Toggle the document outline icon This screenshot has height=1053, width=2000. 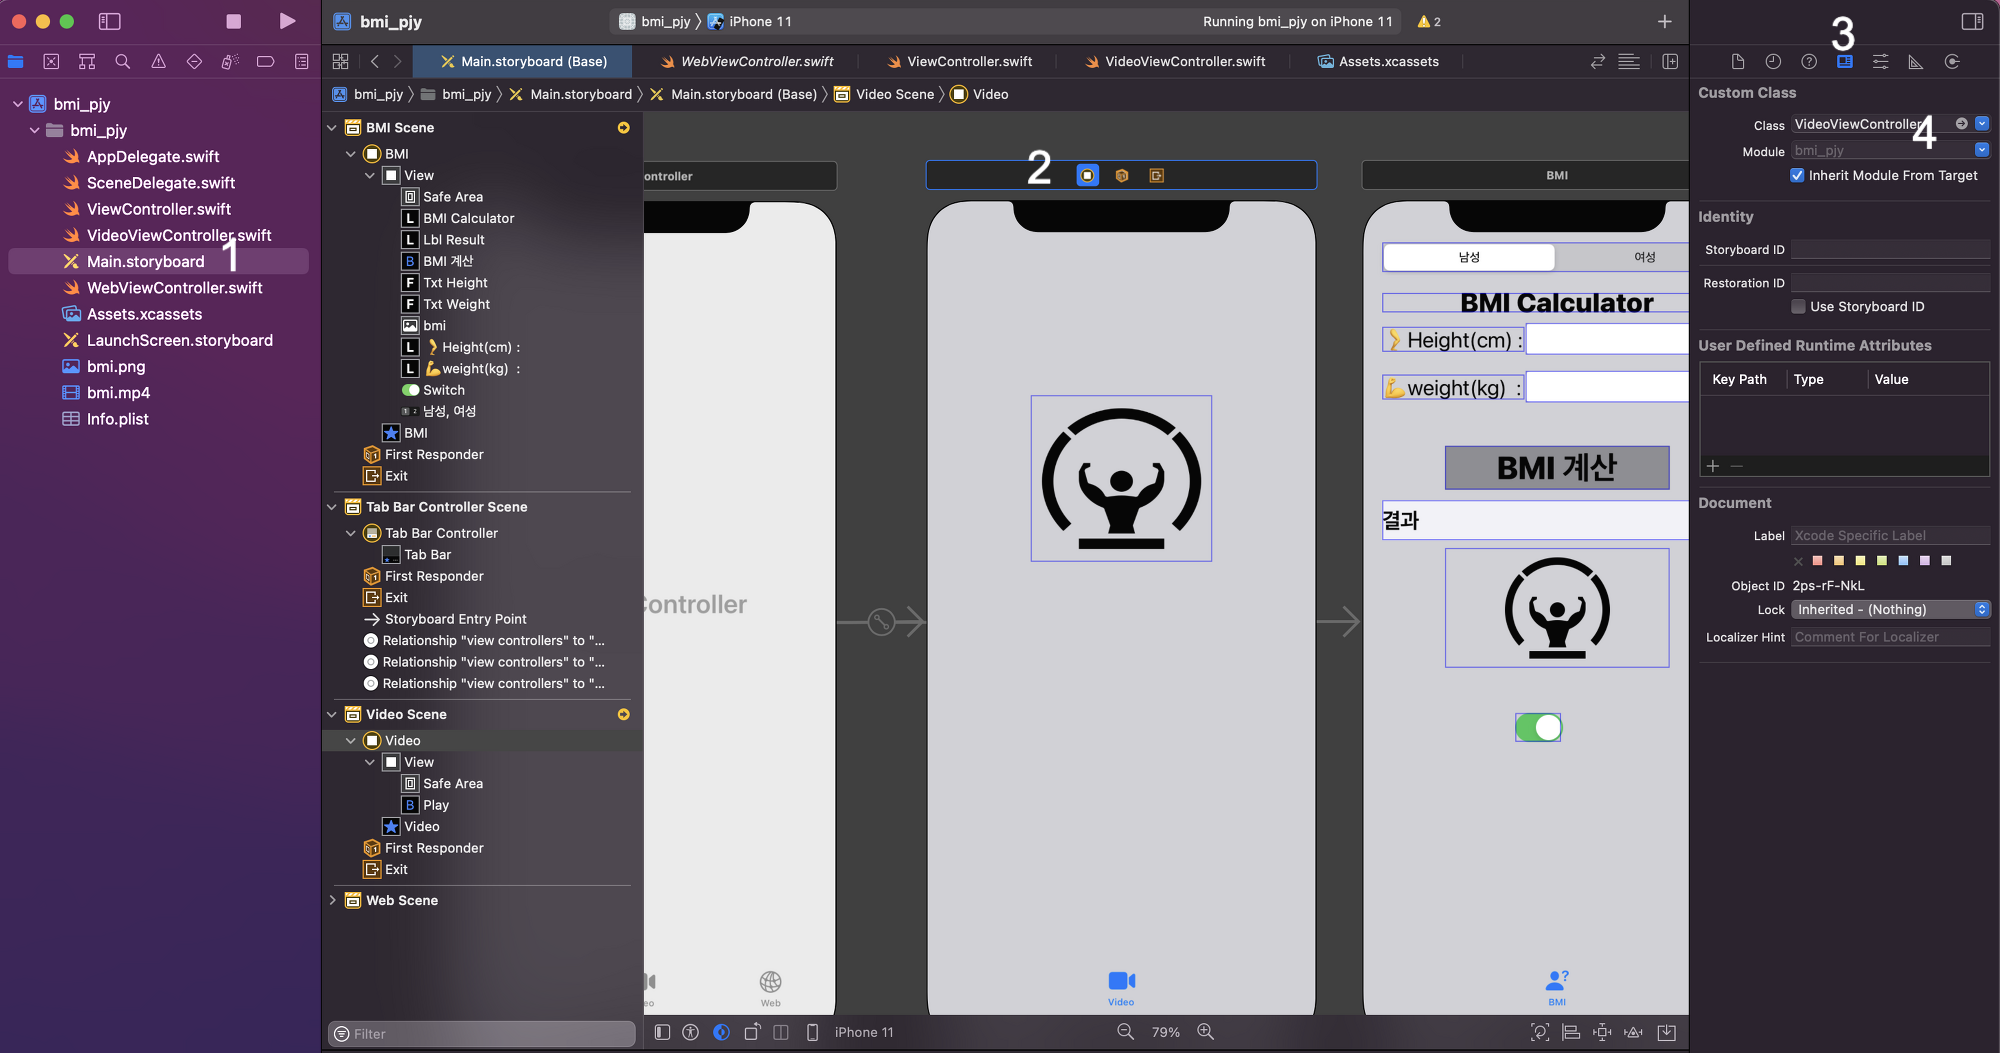[662, 1032]
